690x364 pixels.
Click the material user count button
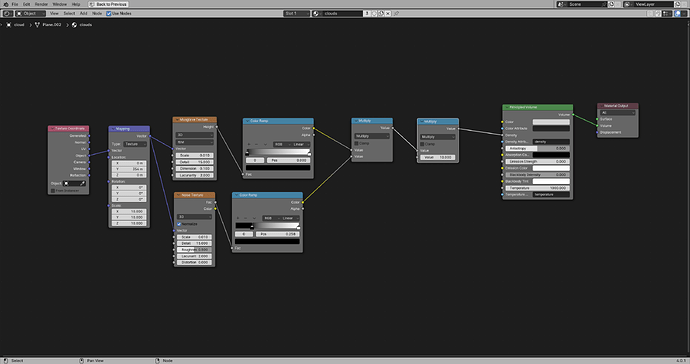pos(367,14)
